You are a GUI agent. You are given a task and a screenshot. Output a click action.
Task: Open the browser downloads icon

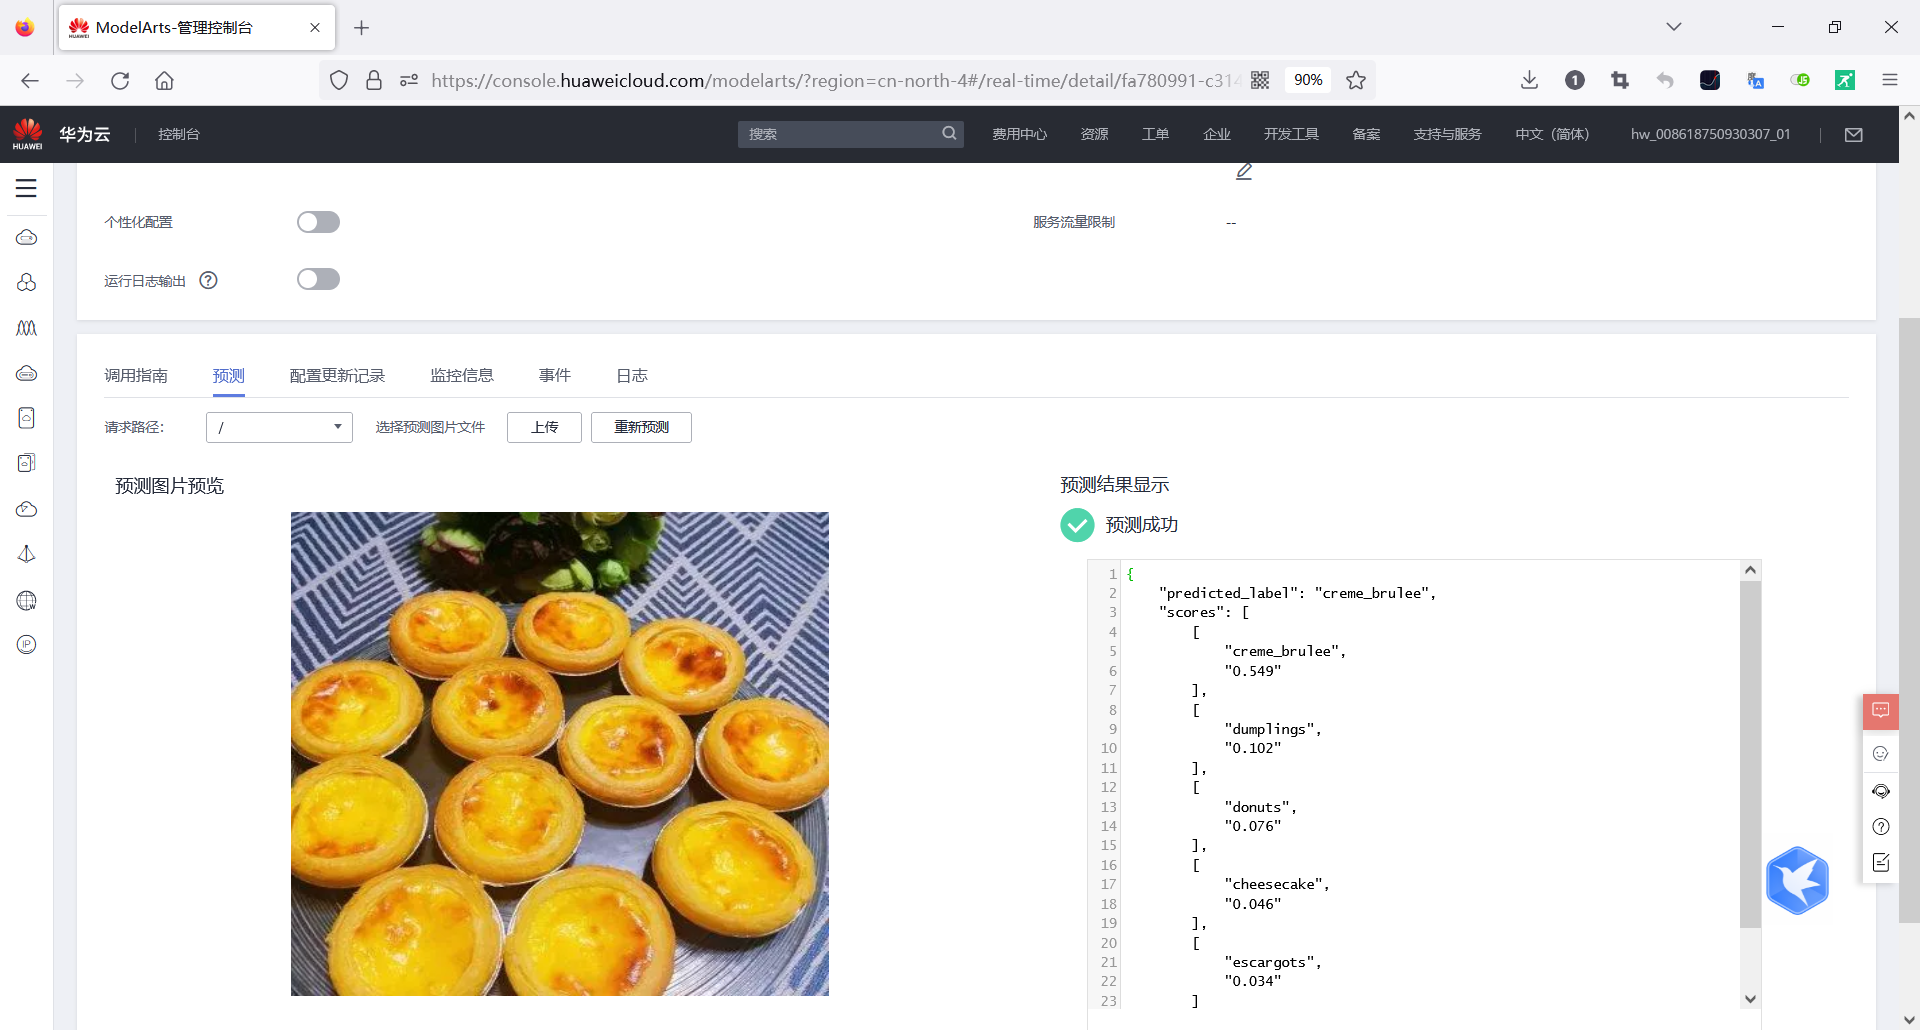click(x=1529, y=80)
